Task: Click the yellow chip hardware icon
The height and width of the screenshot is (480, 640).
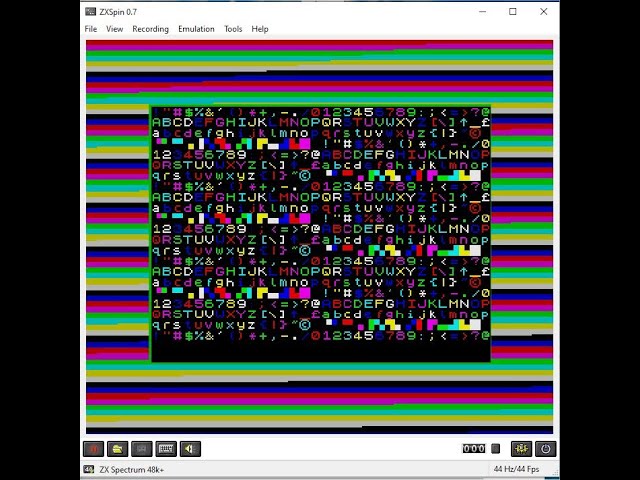Action: (x=522, y=449)
